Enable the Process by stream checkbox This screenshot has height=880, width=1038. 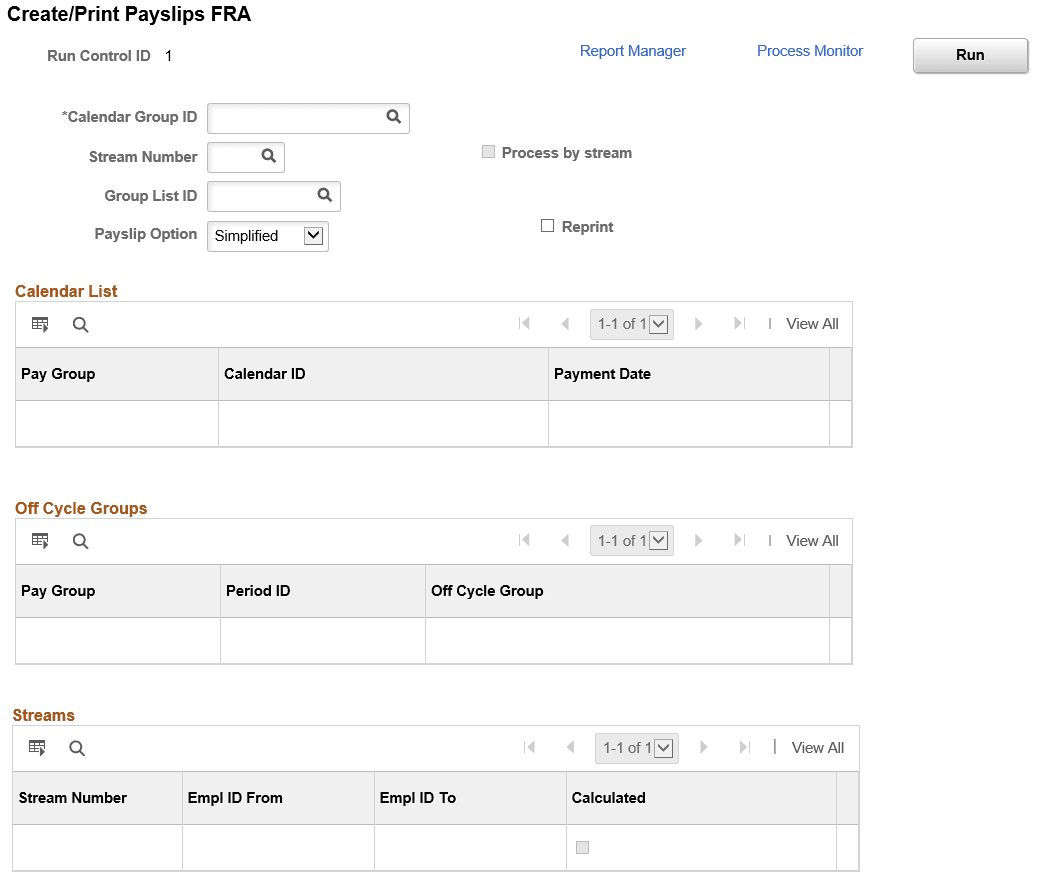[x=488, y=151]
